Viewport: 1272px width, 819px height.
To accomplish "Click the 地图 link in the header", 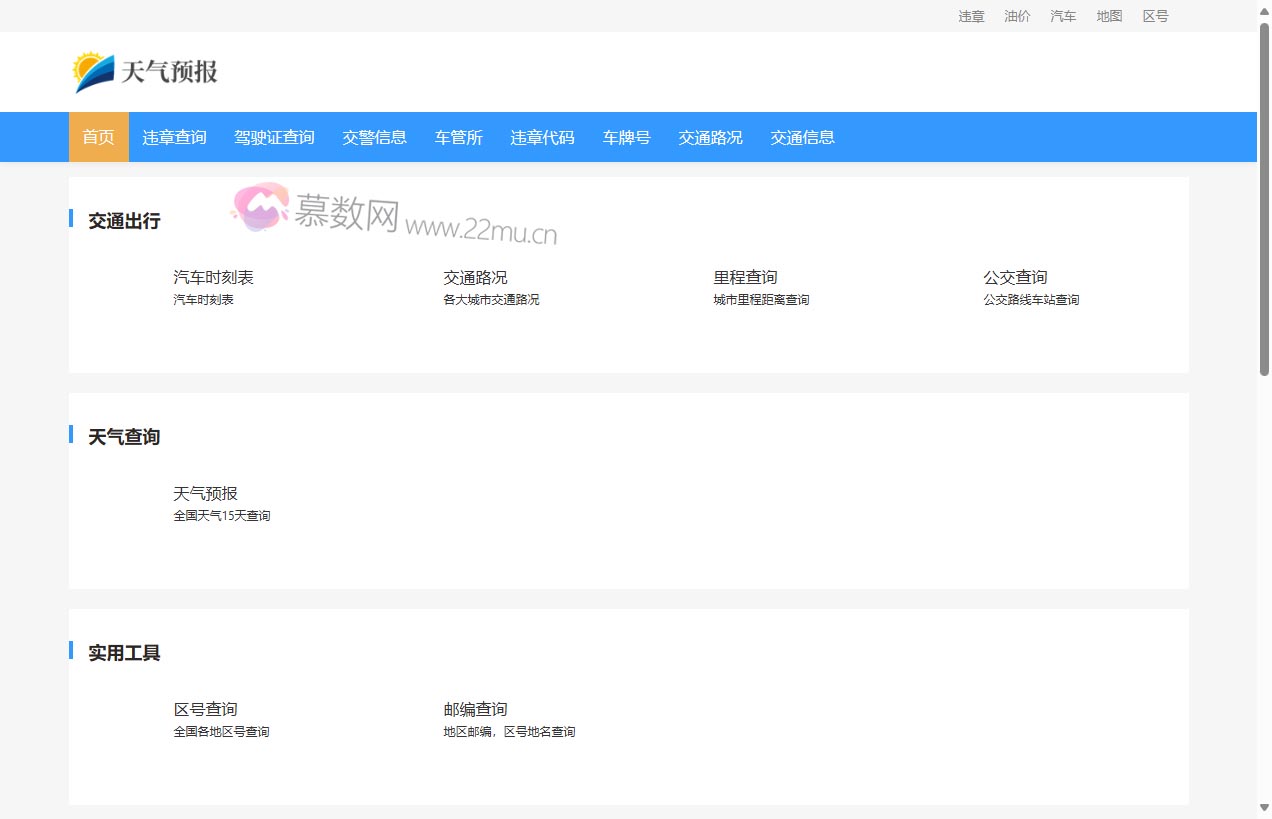I will tap(1108, 16).
